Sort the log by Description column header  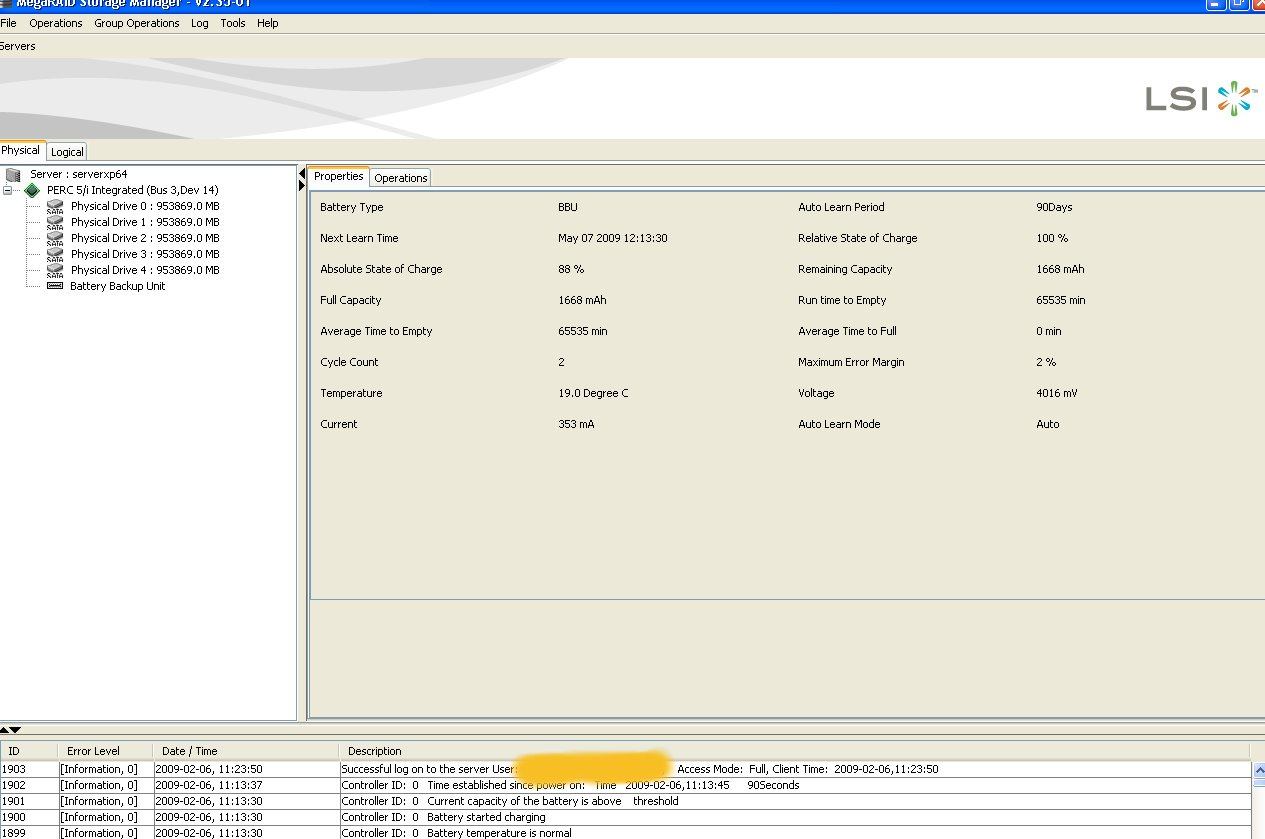pyautogui.click(x=795, y=751)
